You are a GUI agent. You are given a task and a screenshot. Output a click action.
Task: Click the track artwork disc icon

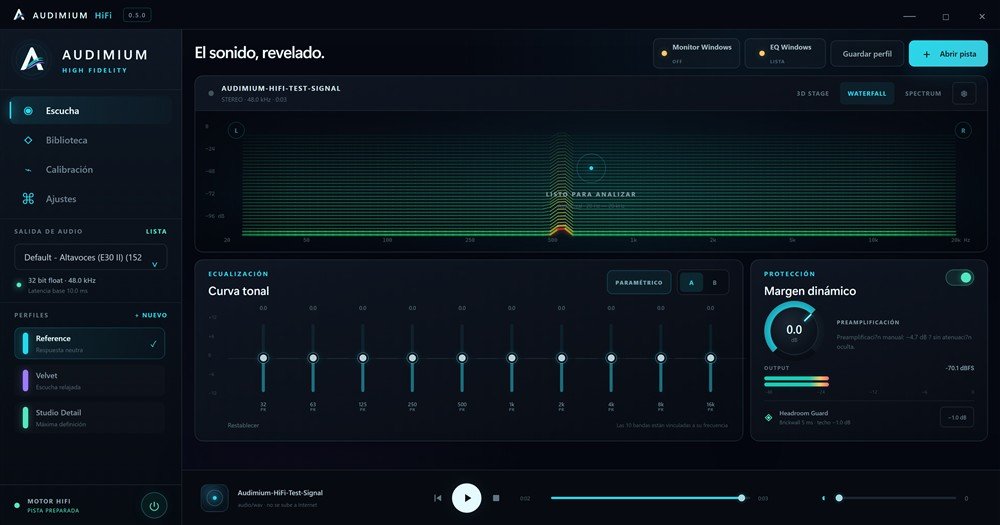[x=214, y=498]
